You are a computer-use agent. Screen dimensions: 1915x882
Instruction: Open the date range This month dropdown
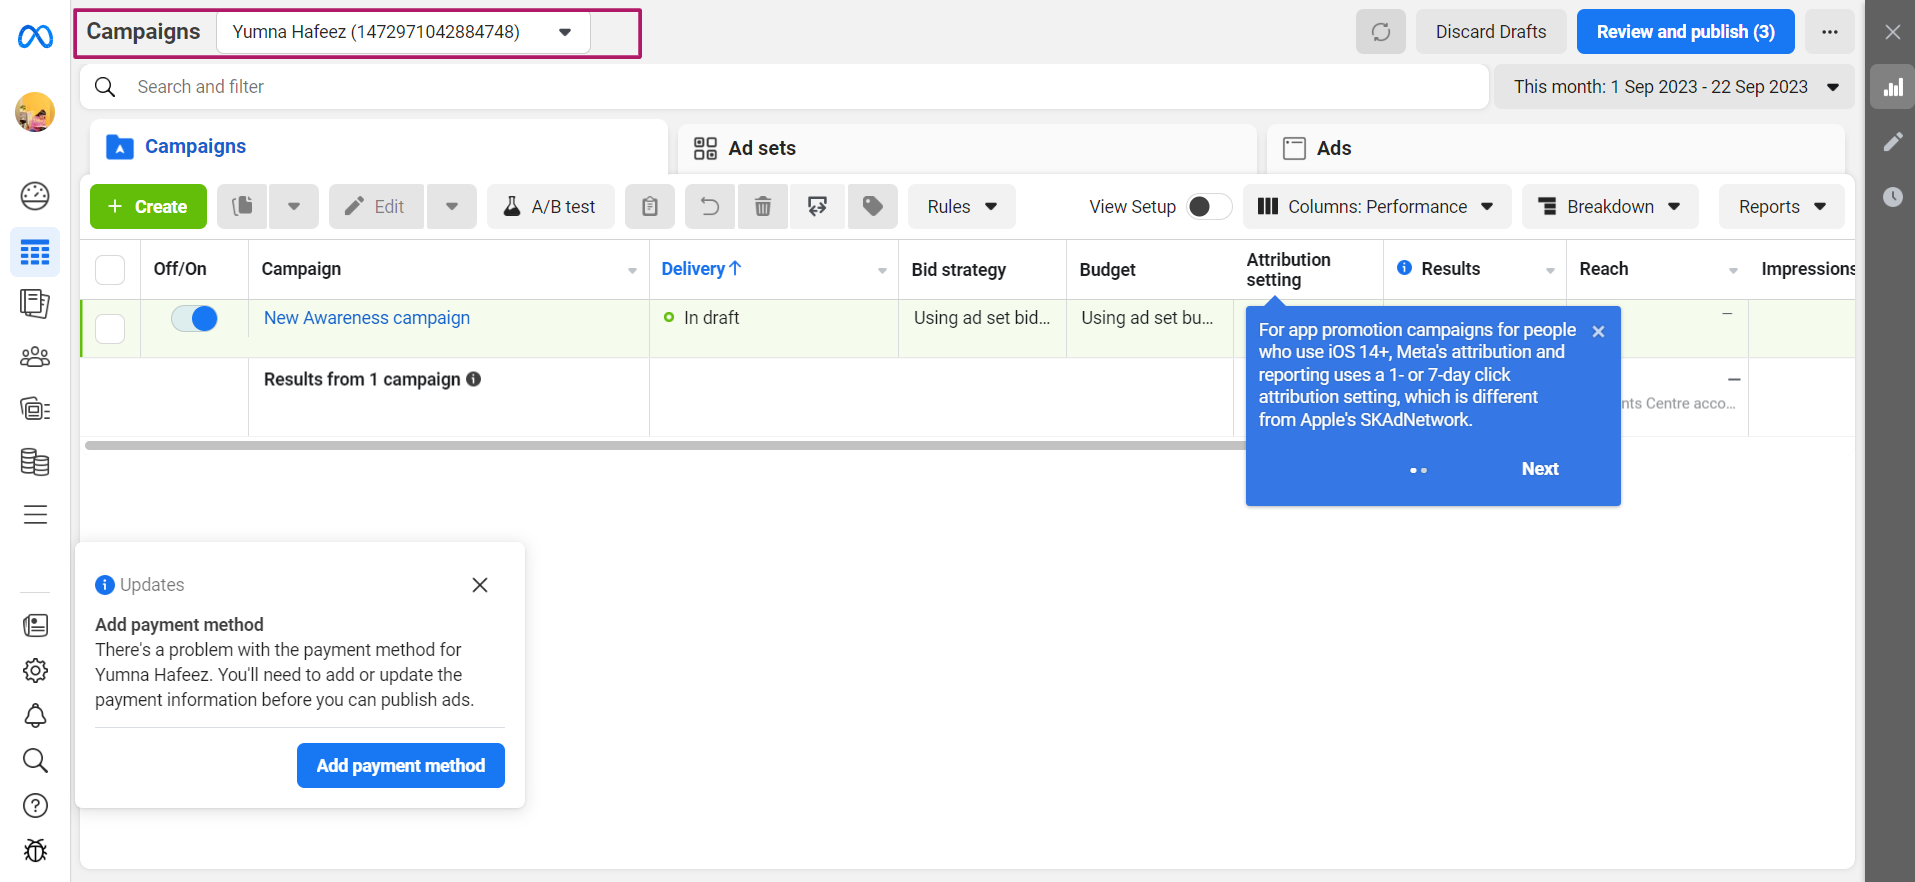pos(1675,87)
